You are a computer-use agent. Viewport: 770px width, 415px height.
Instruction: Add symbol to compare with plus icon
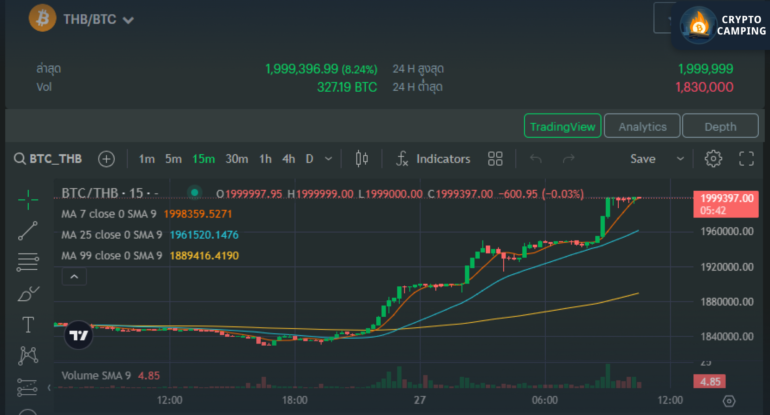pyautogui.click(x=107, y=159)
